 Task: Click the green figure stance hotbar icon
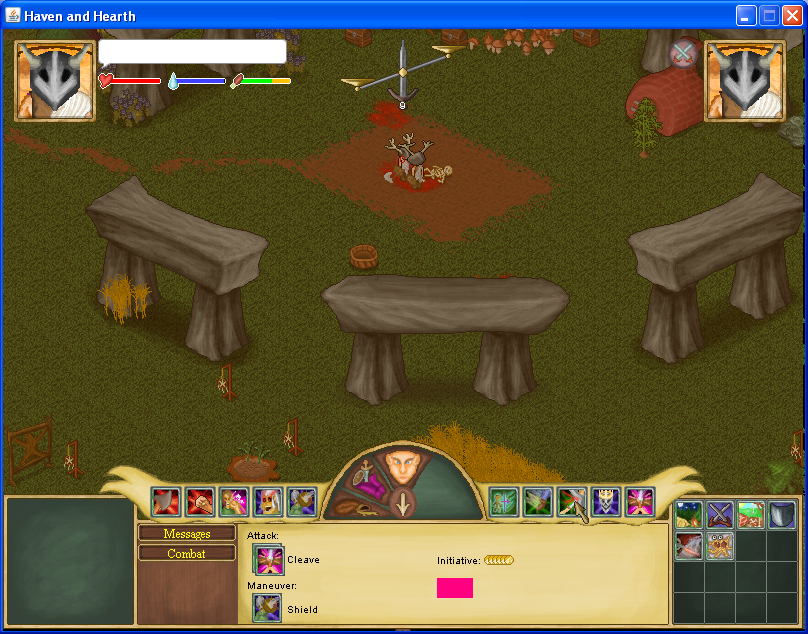tap(503, 502)
